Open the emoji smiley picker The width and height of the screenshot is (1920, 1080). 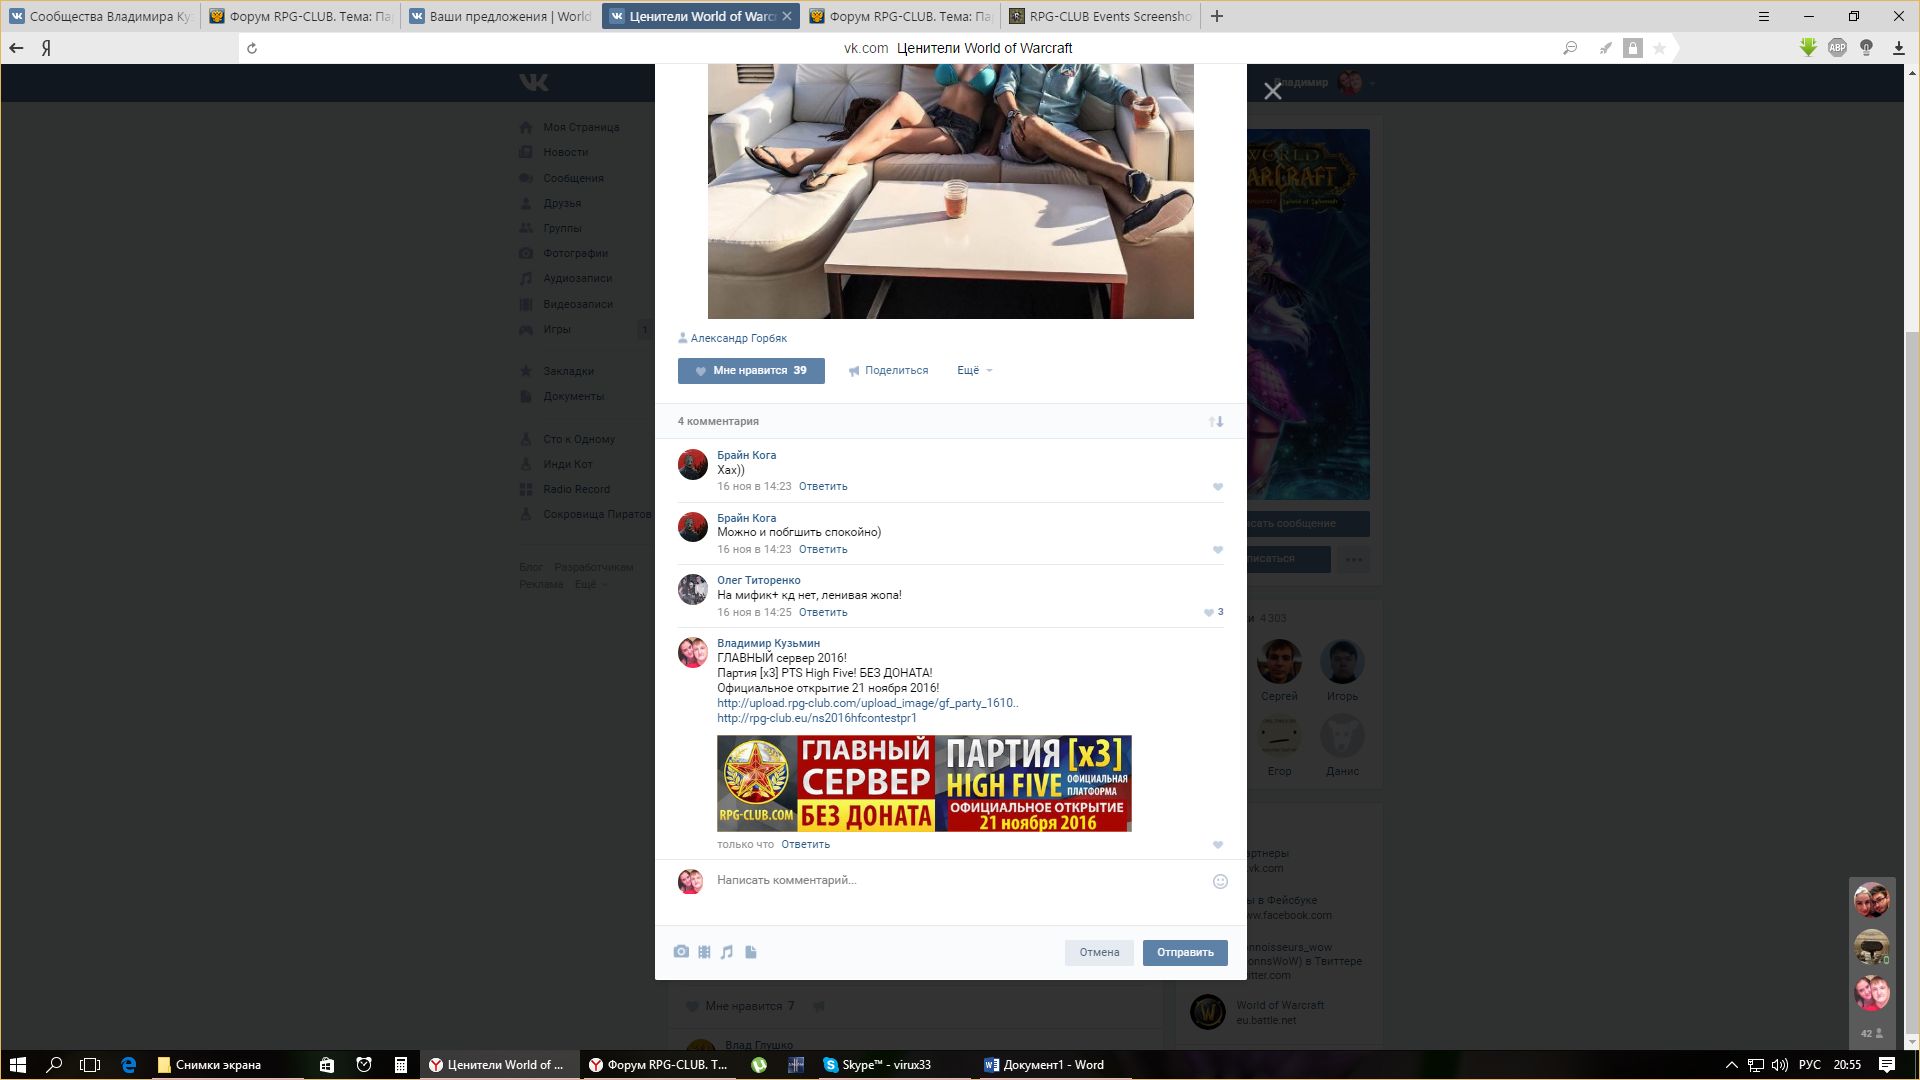coord(1220,881)
